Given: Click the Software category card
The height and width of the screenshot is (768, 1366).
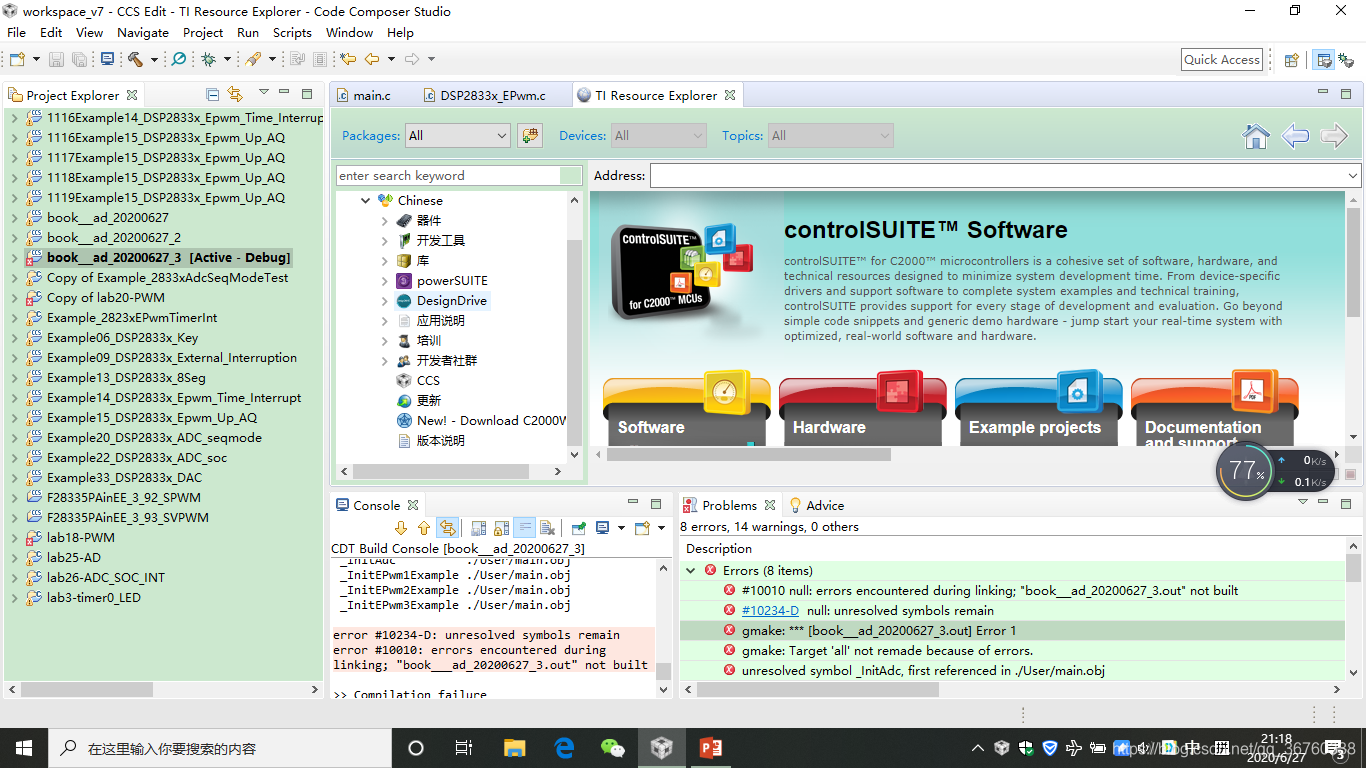Looking at the screenshot, I should click(x=684, y=410).
